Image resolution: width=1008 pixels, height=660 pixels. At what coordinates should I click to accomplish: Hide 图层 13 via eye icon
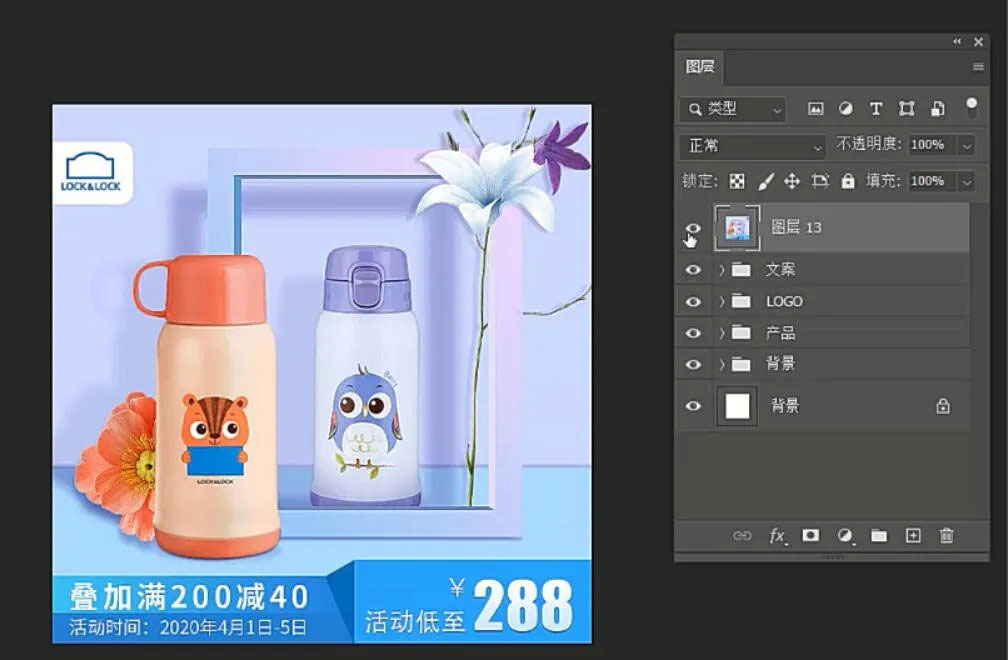(693, 228)
